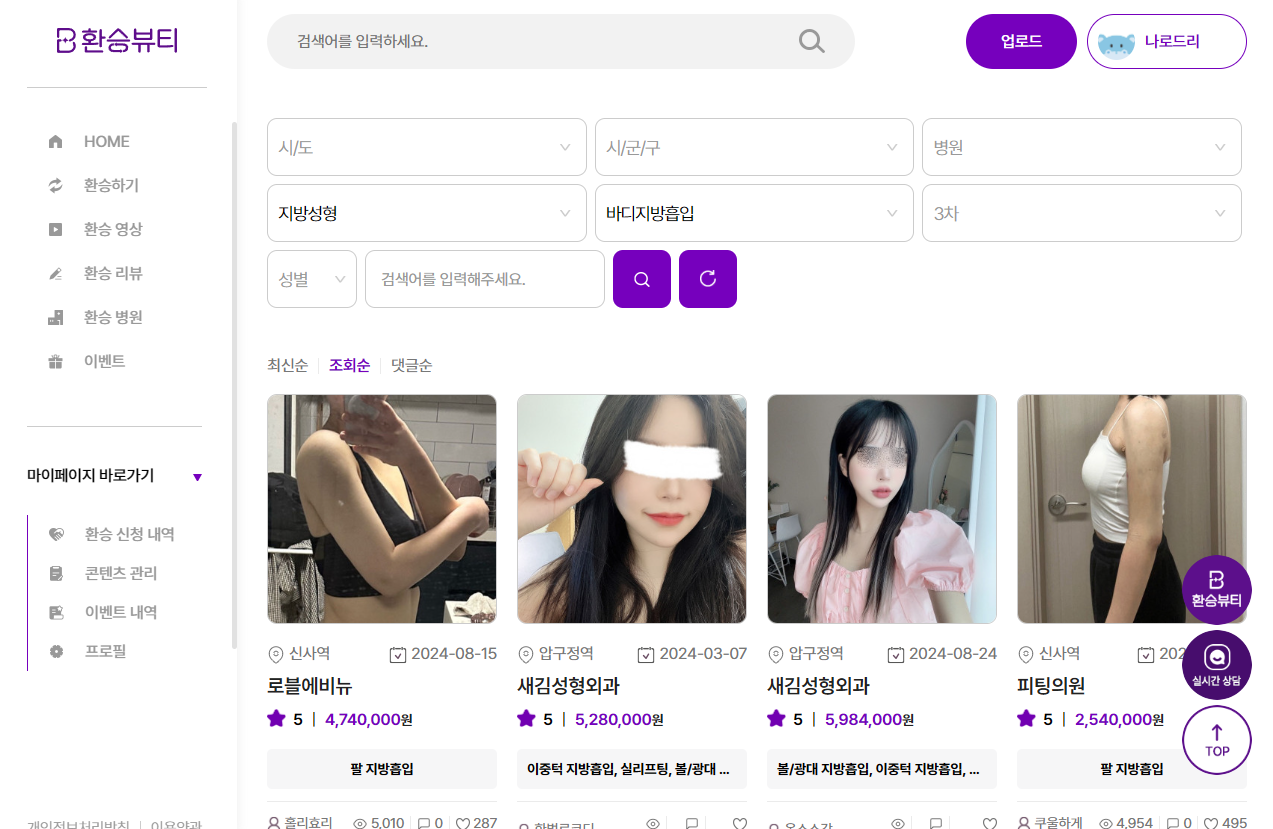Open the 실시간 상담 chat button
Screen dimensions: 1273x829
tap(1217, 665)
